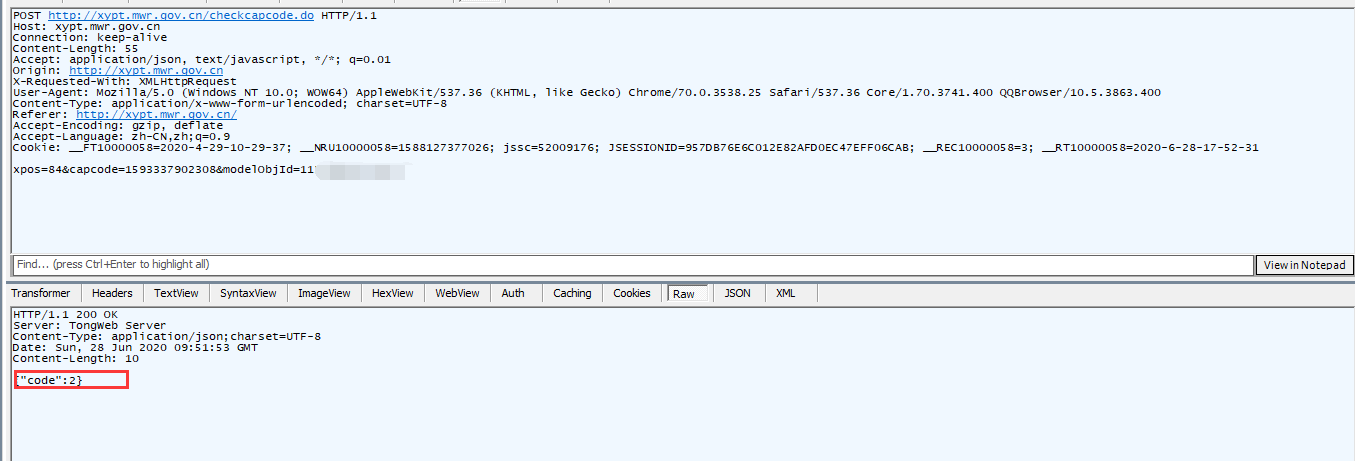Switch to the WebView tab
1355x461 pixels.
pos(457,293)
